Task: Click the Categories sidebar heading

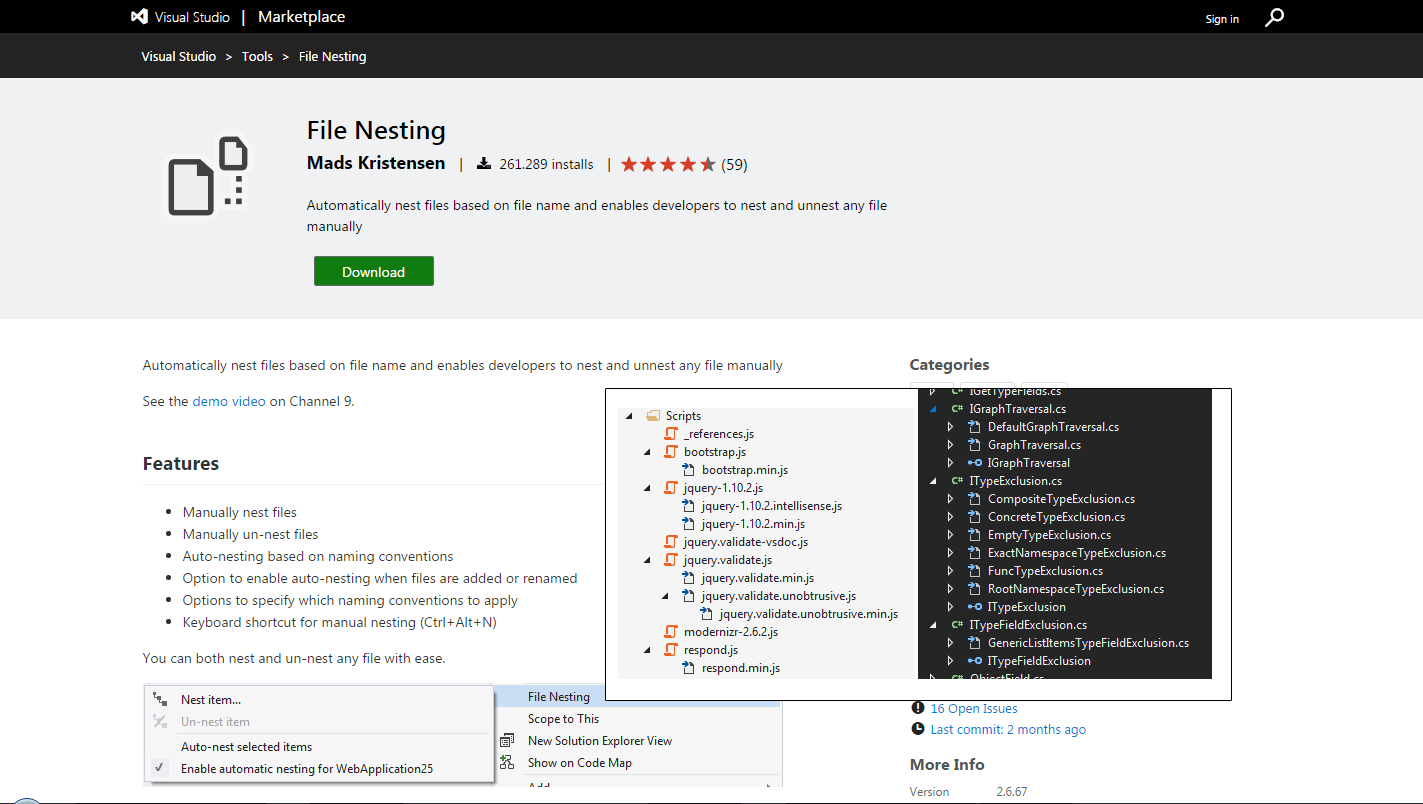Action: point(949,365)
